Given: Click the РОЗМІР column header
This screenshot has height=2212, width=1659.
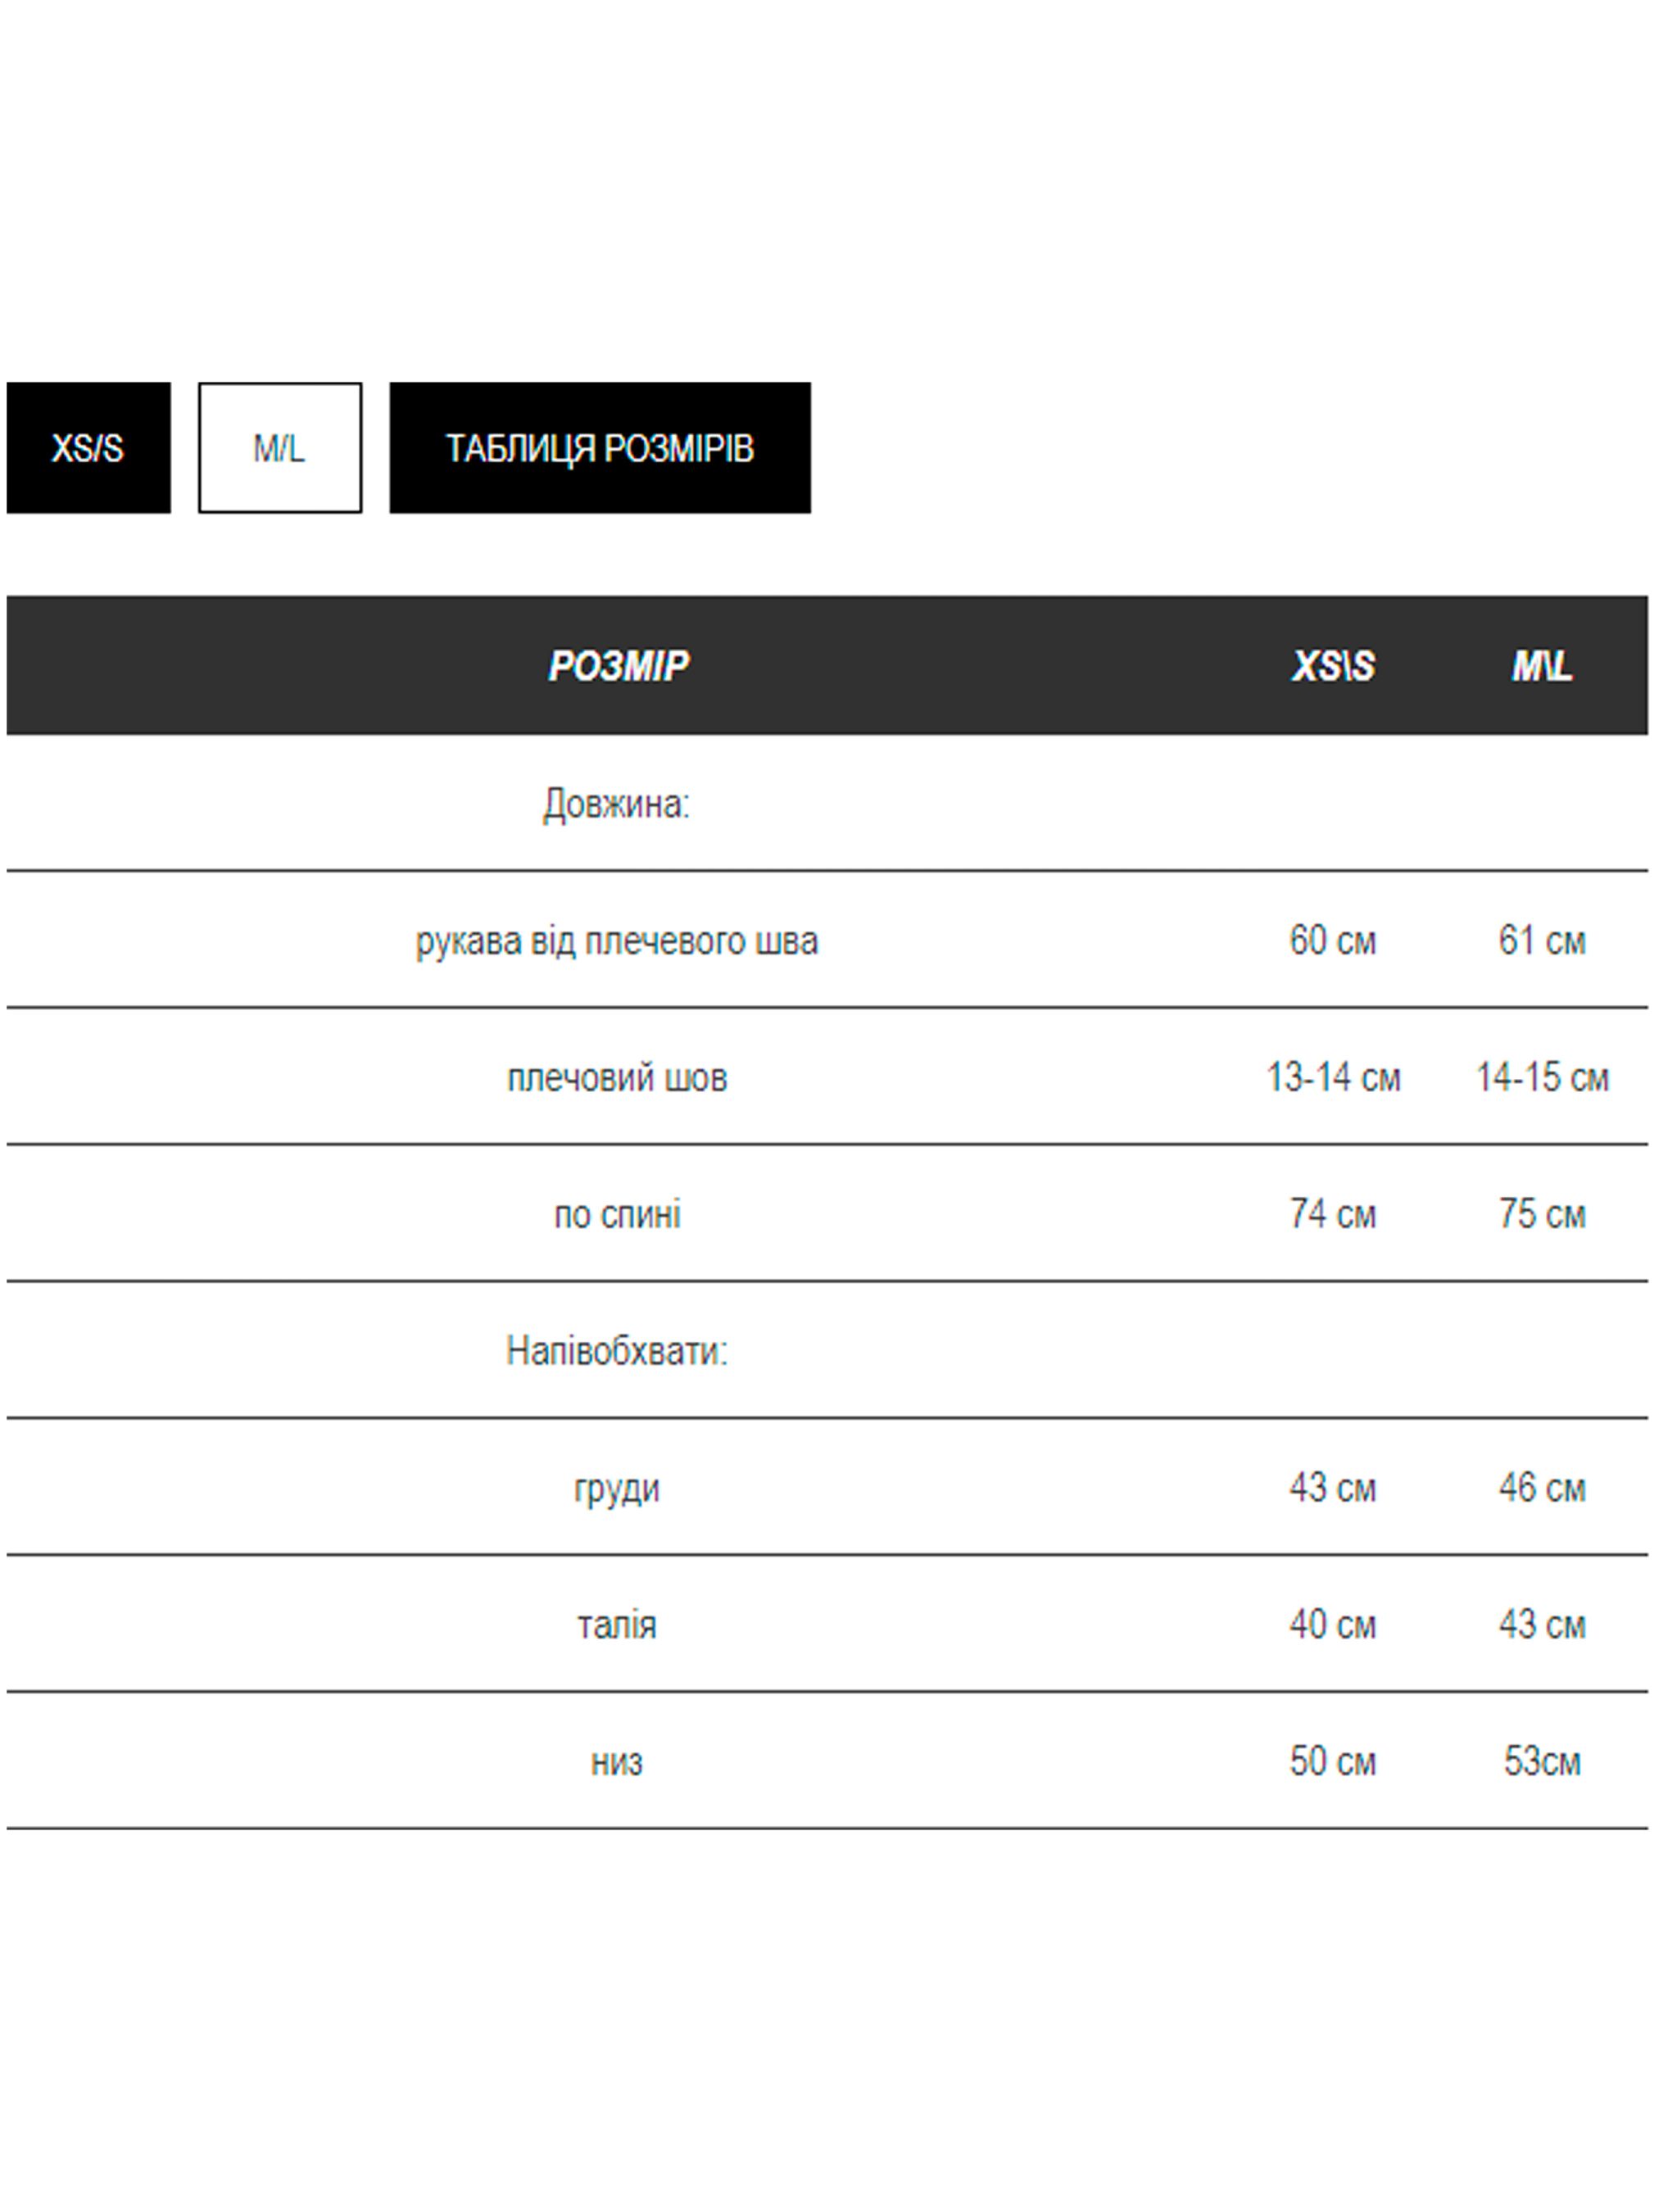Looking at the screenshot, I should (618, 666).
